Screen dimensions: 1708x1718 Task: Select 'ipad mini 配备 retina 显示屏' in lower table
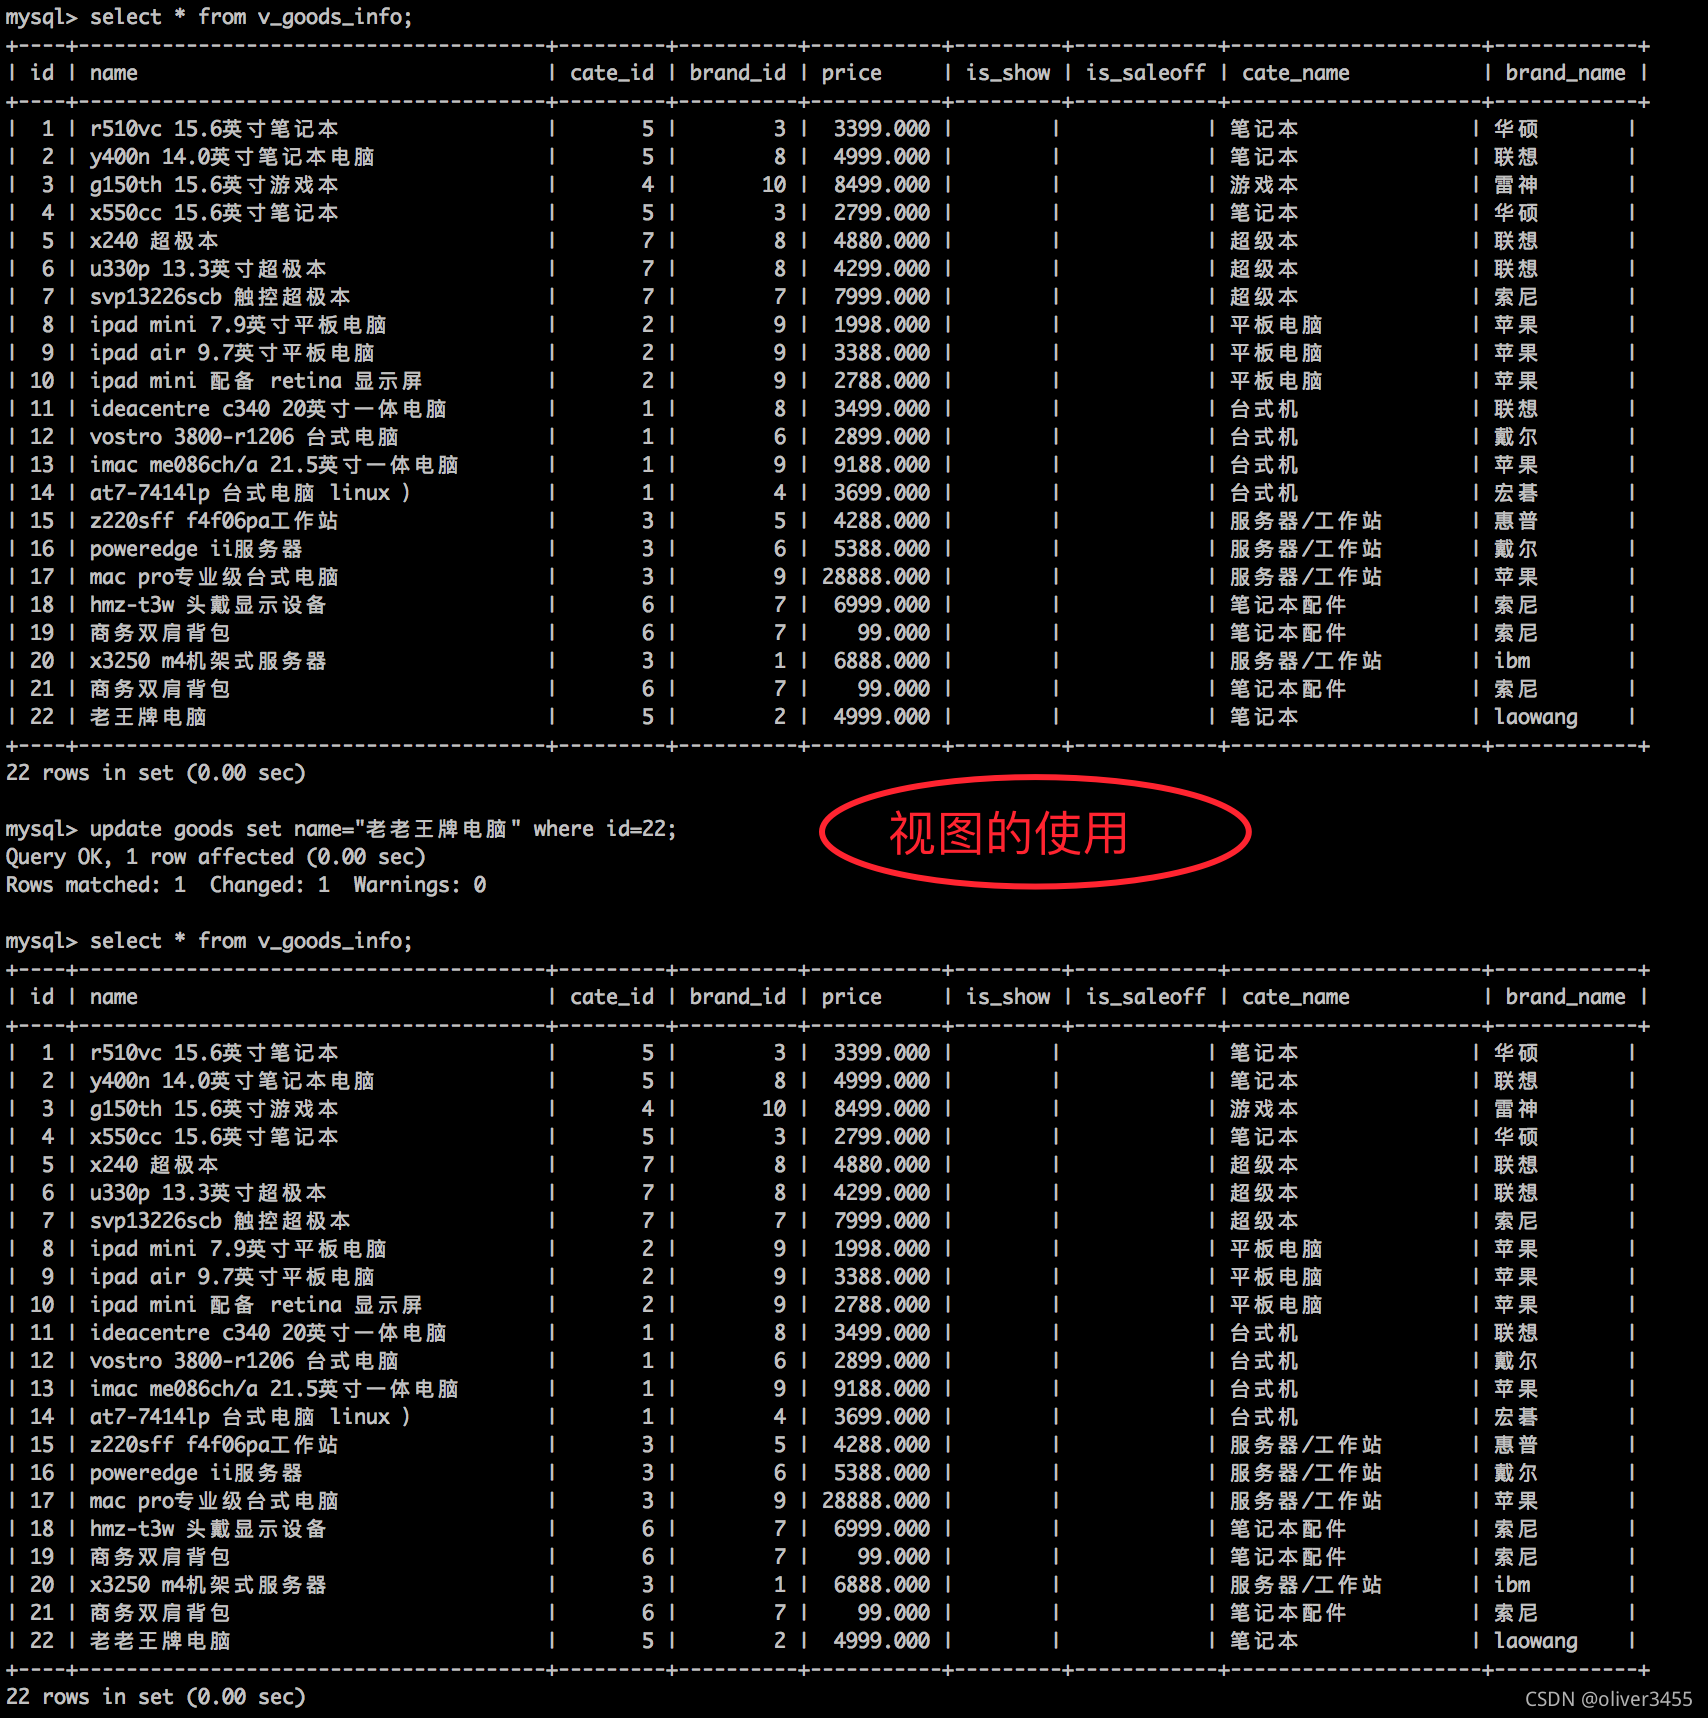click(x=256, y=1305)
